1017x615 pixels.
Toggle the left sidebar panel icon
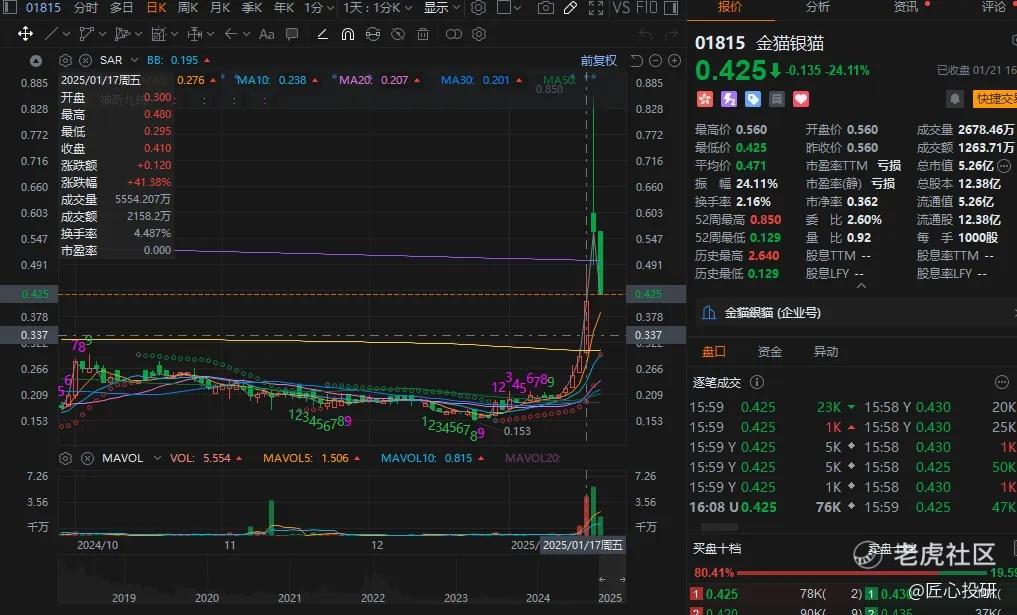click(10, 8)
